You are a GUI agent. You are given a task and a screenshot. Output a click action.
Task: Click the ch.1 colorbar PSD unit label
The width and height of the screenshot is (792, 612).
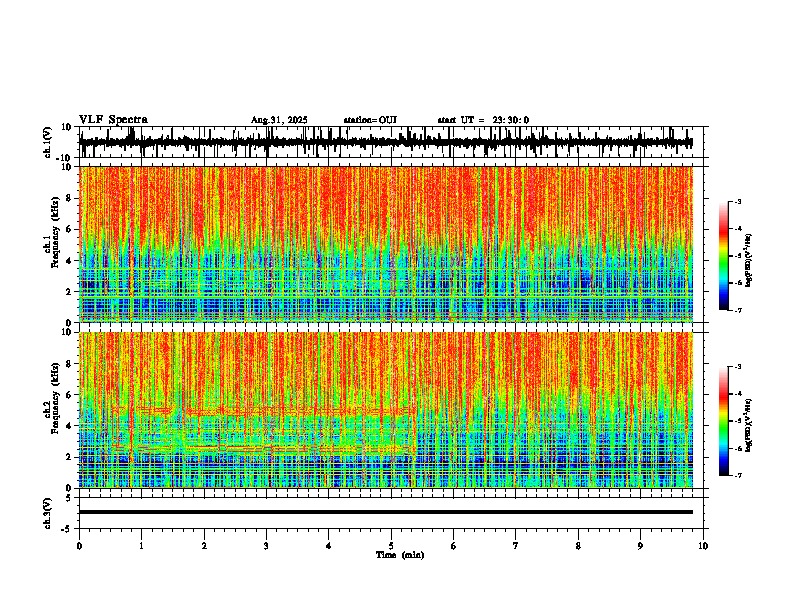coord(749,261)
